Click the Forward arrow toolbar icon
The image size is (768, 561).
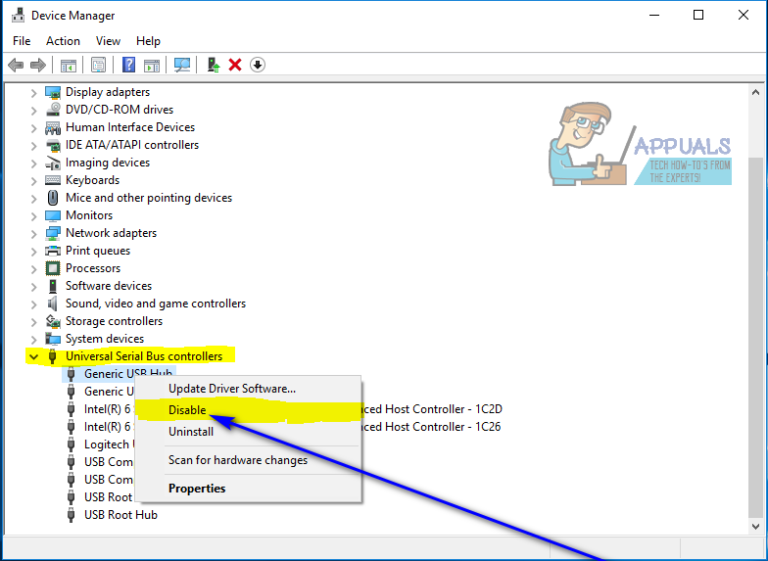click(x=38, y=65)
